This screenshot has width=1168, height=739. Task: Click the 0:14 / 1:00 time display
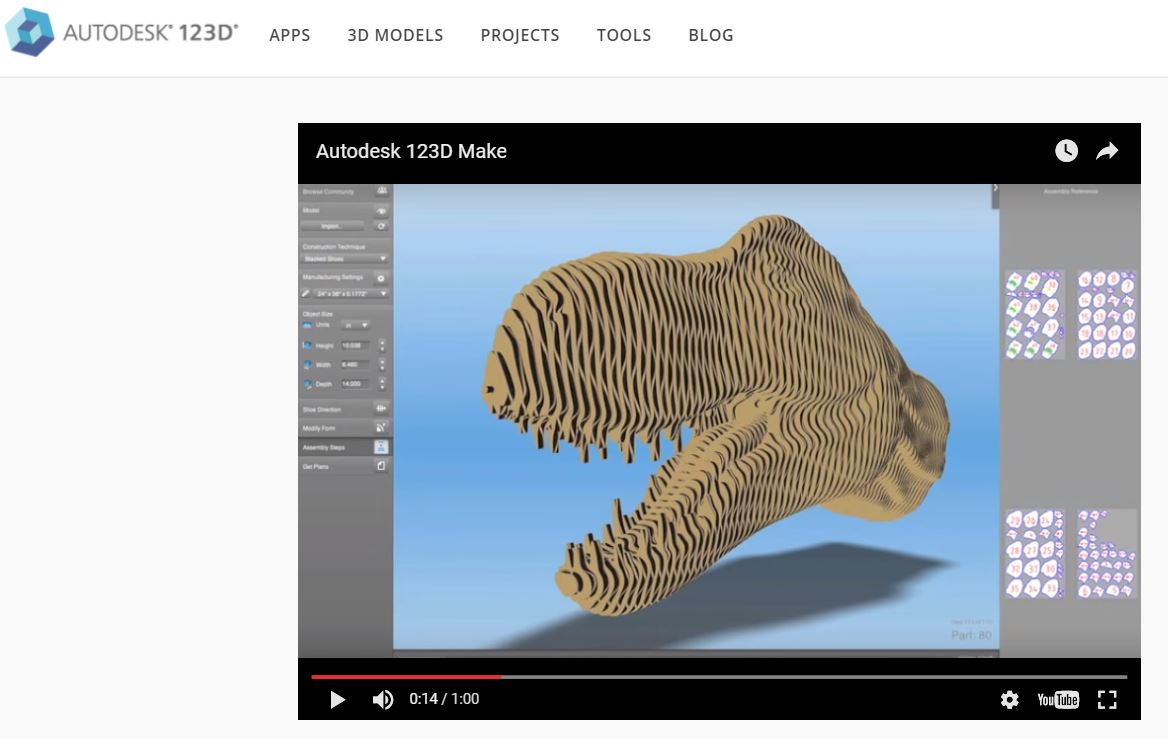444,699
